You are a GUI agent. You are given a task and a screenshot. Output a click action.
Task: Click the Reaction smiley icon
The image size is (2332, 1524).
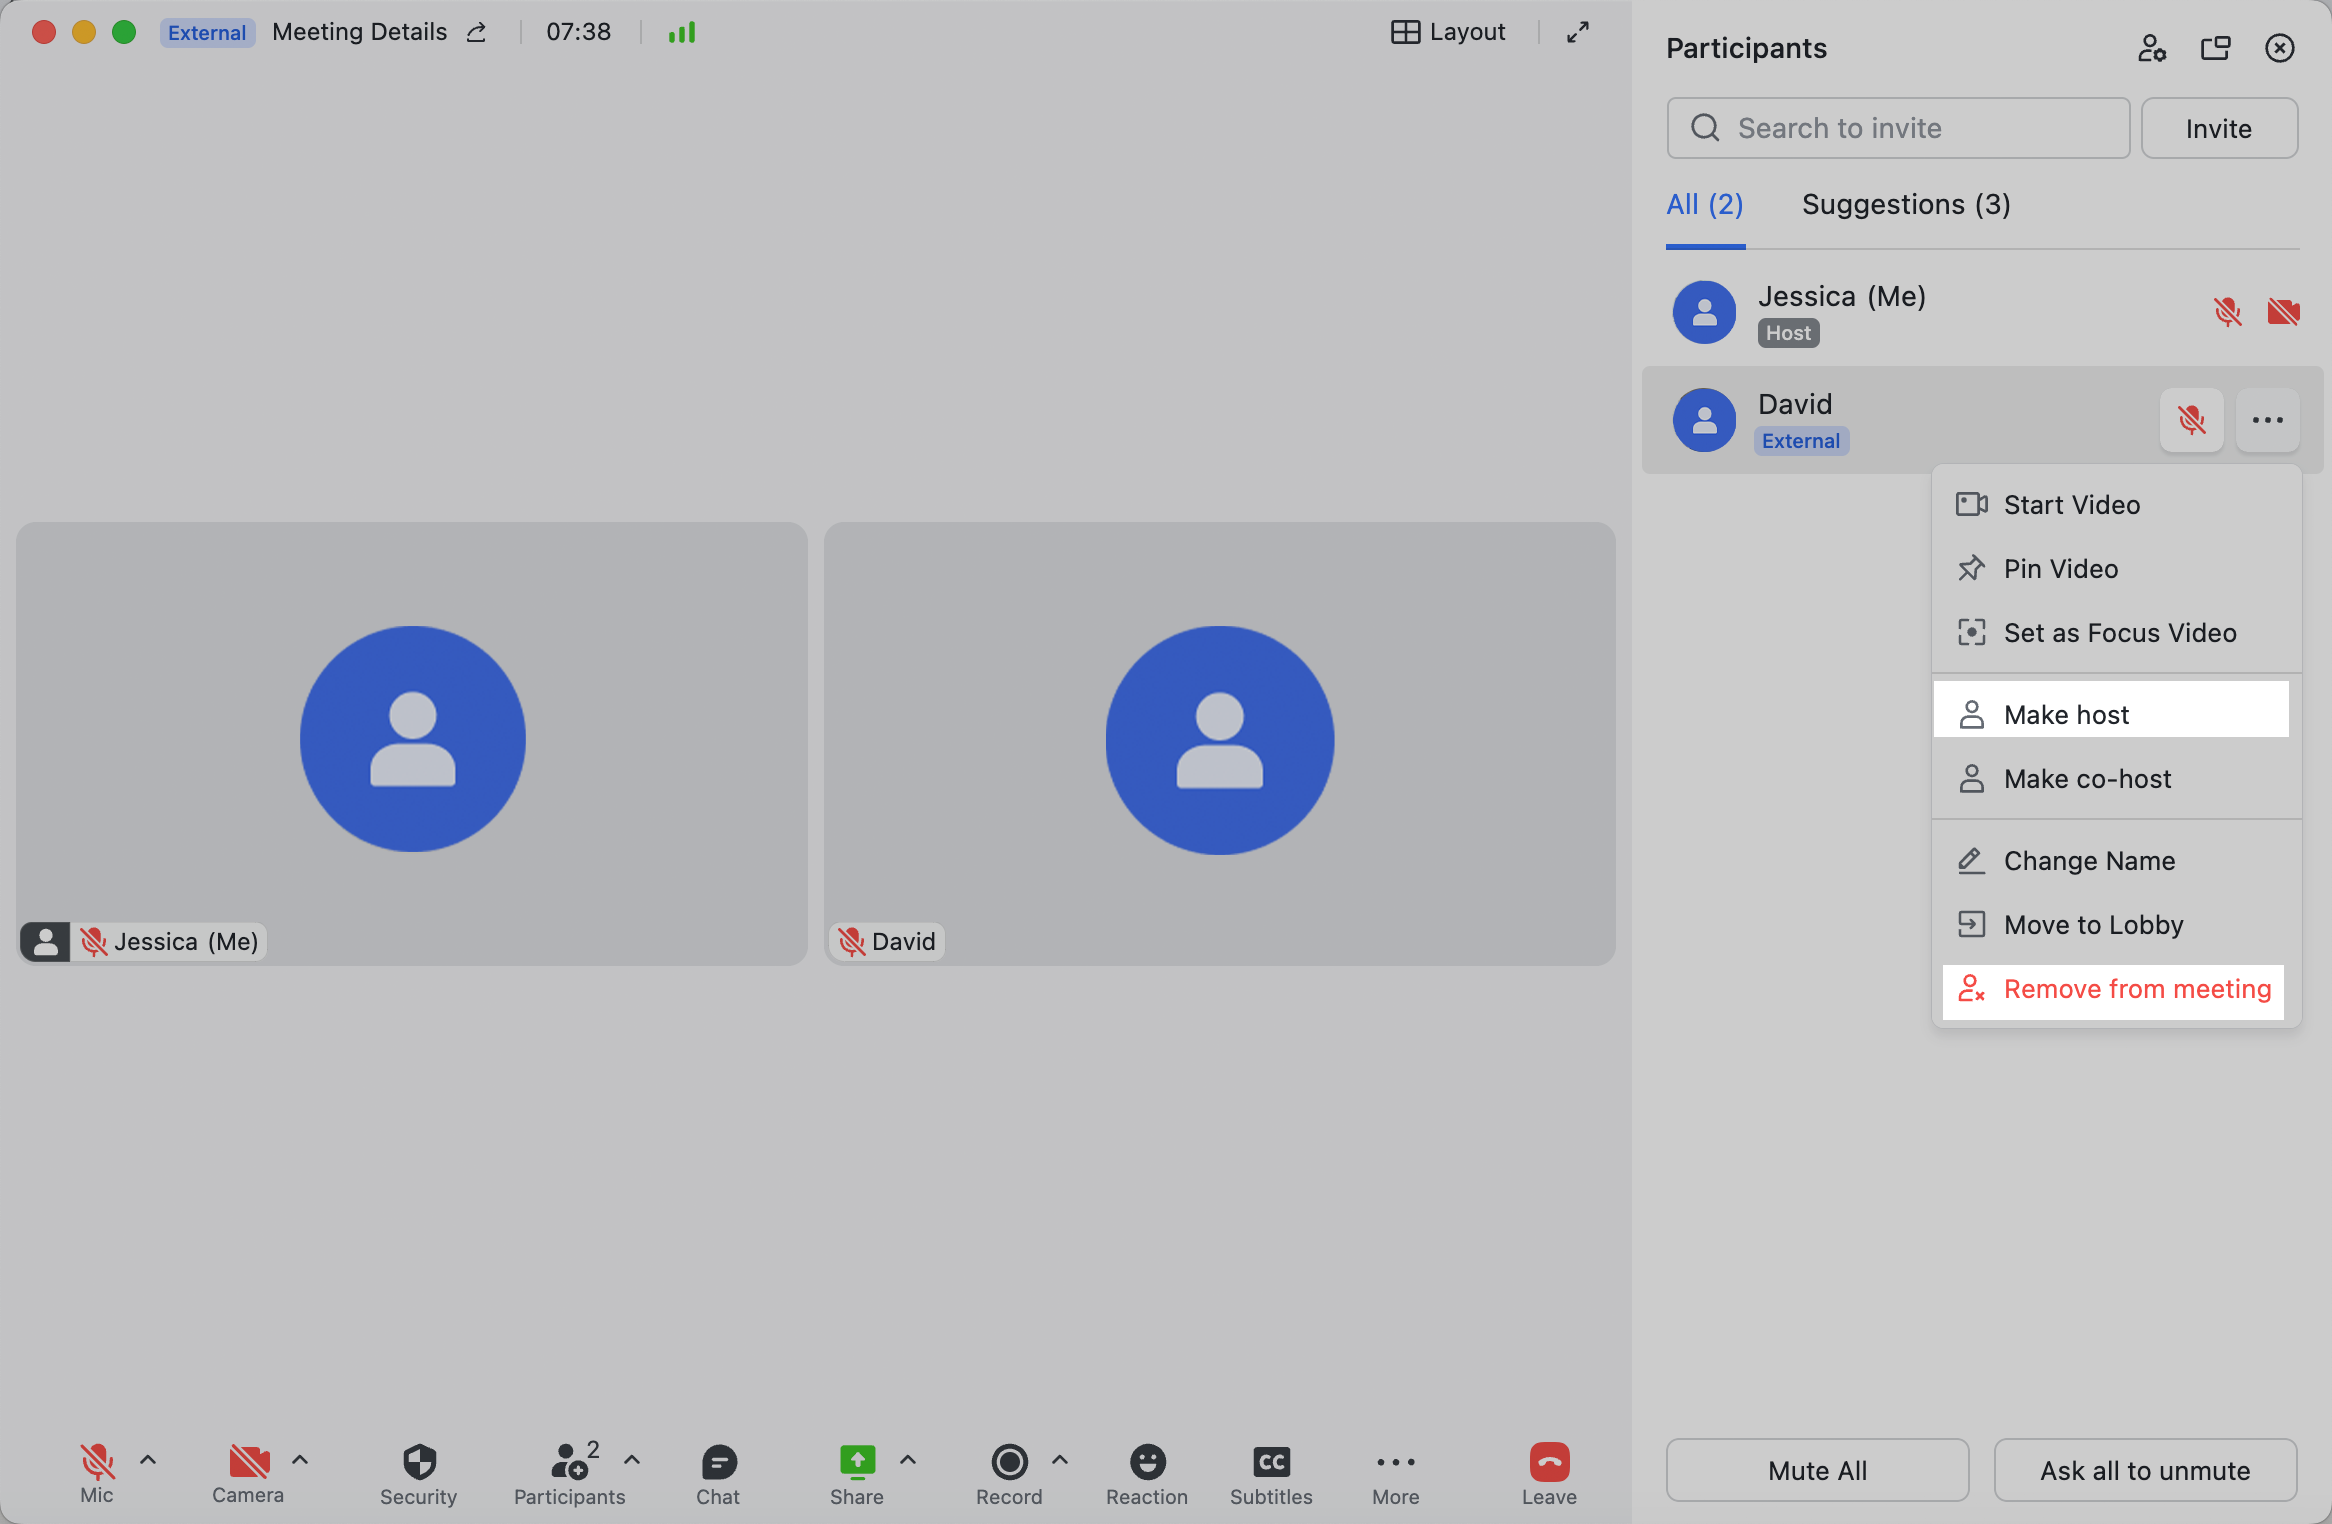(1147, 1463)
